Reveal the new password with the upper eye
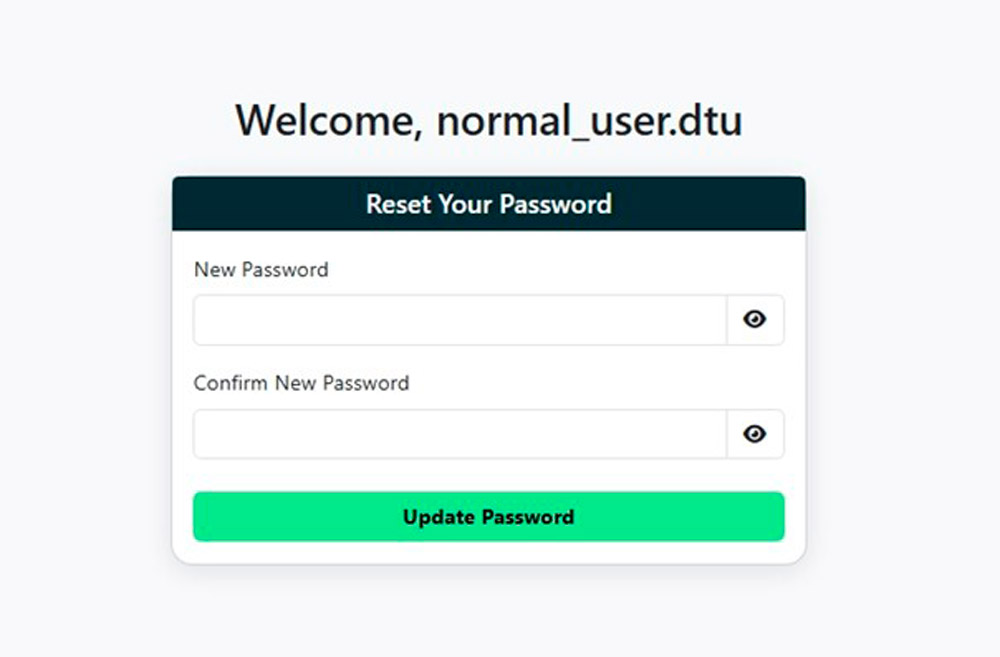The image size is (1000, 657). [755, 320]
